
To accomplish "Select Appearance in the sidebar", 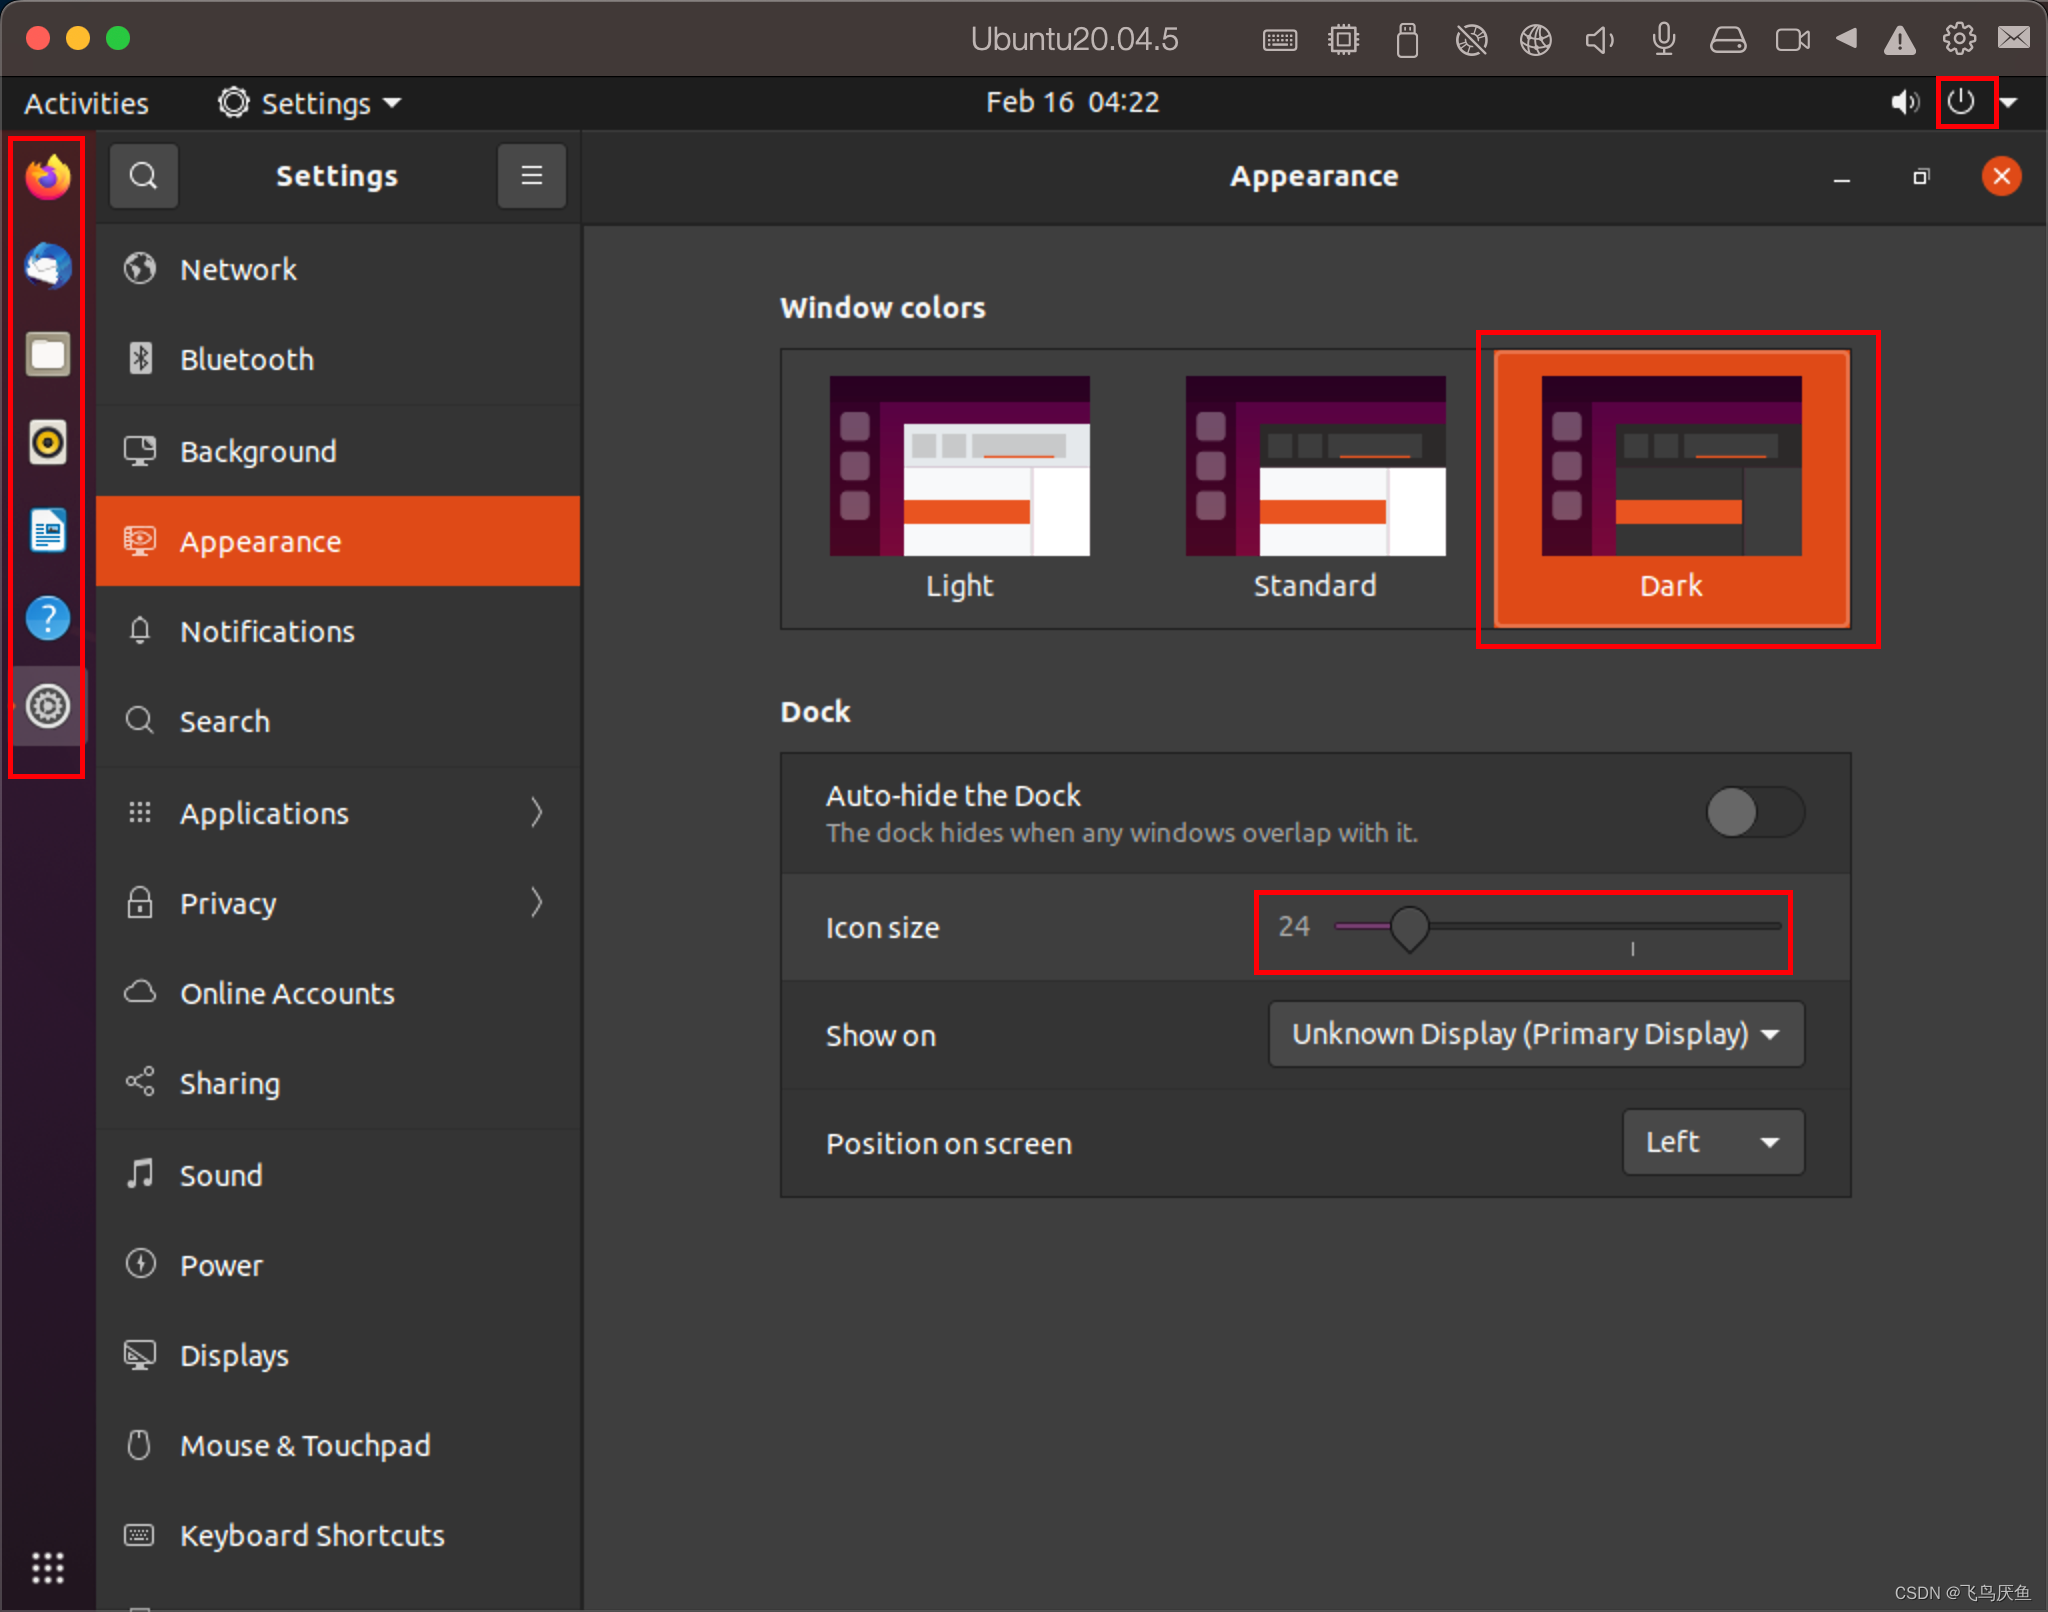I will [338, 541].
